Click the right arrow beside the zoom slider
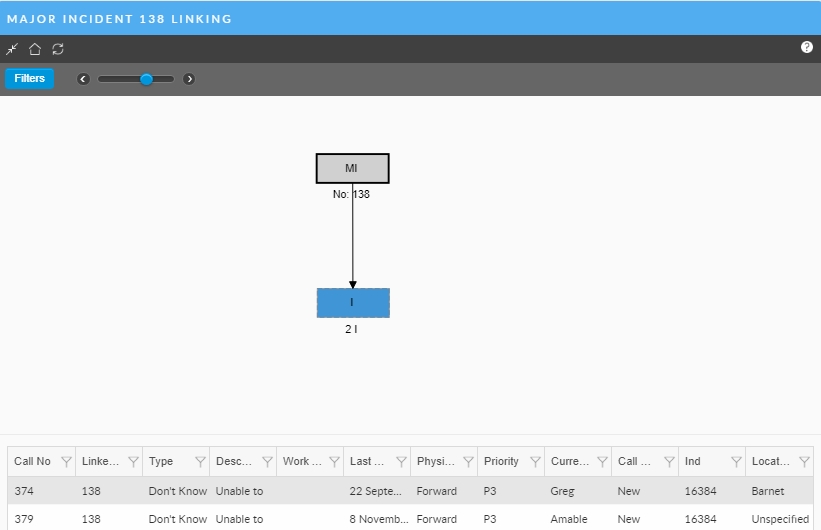This screenshot has width=821, height=530. (x=189, y=79)
